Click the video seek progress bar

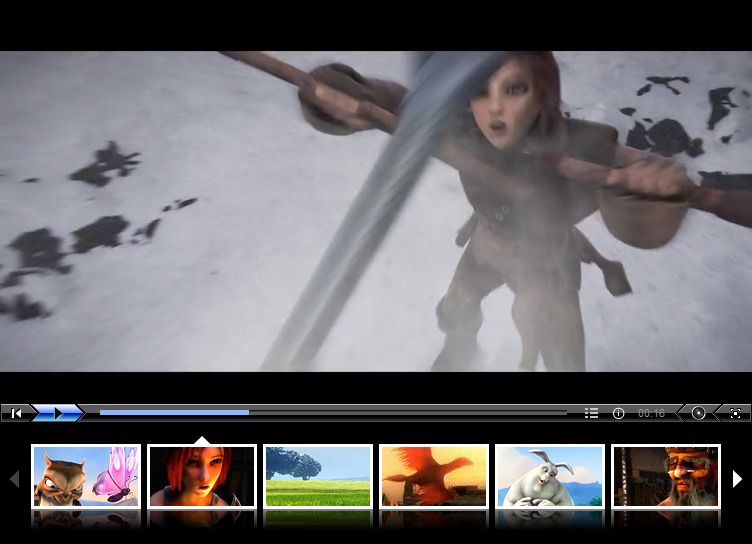pos(333,412)
